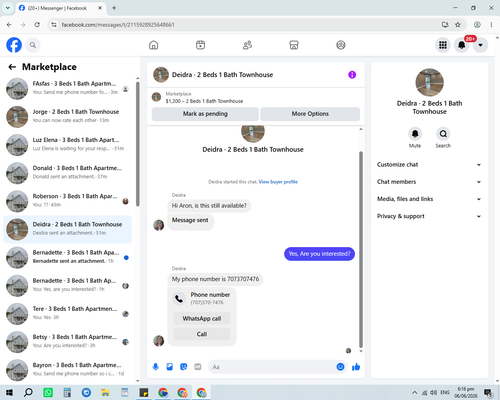
Task: Bookmark this page with star icon
Action: click(x=458, y=25)
